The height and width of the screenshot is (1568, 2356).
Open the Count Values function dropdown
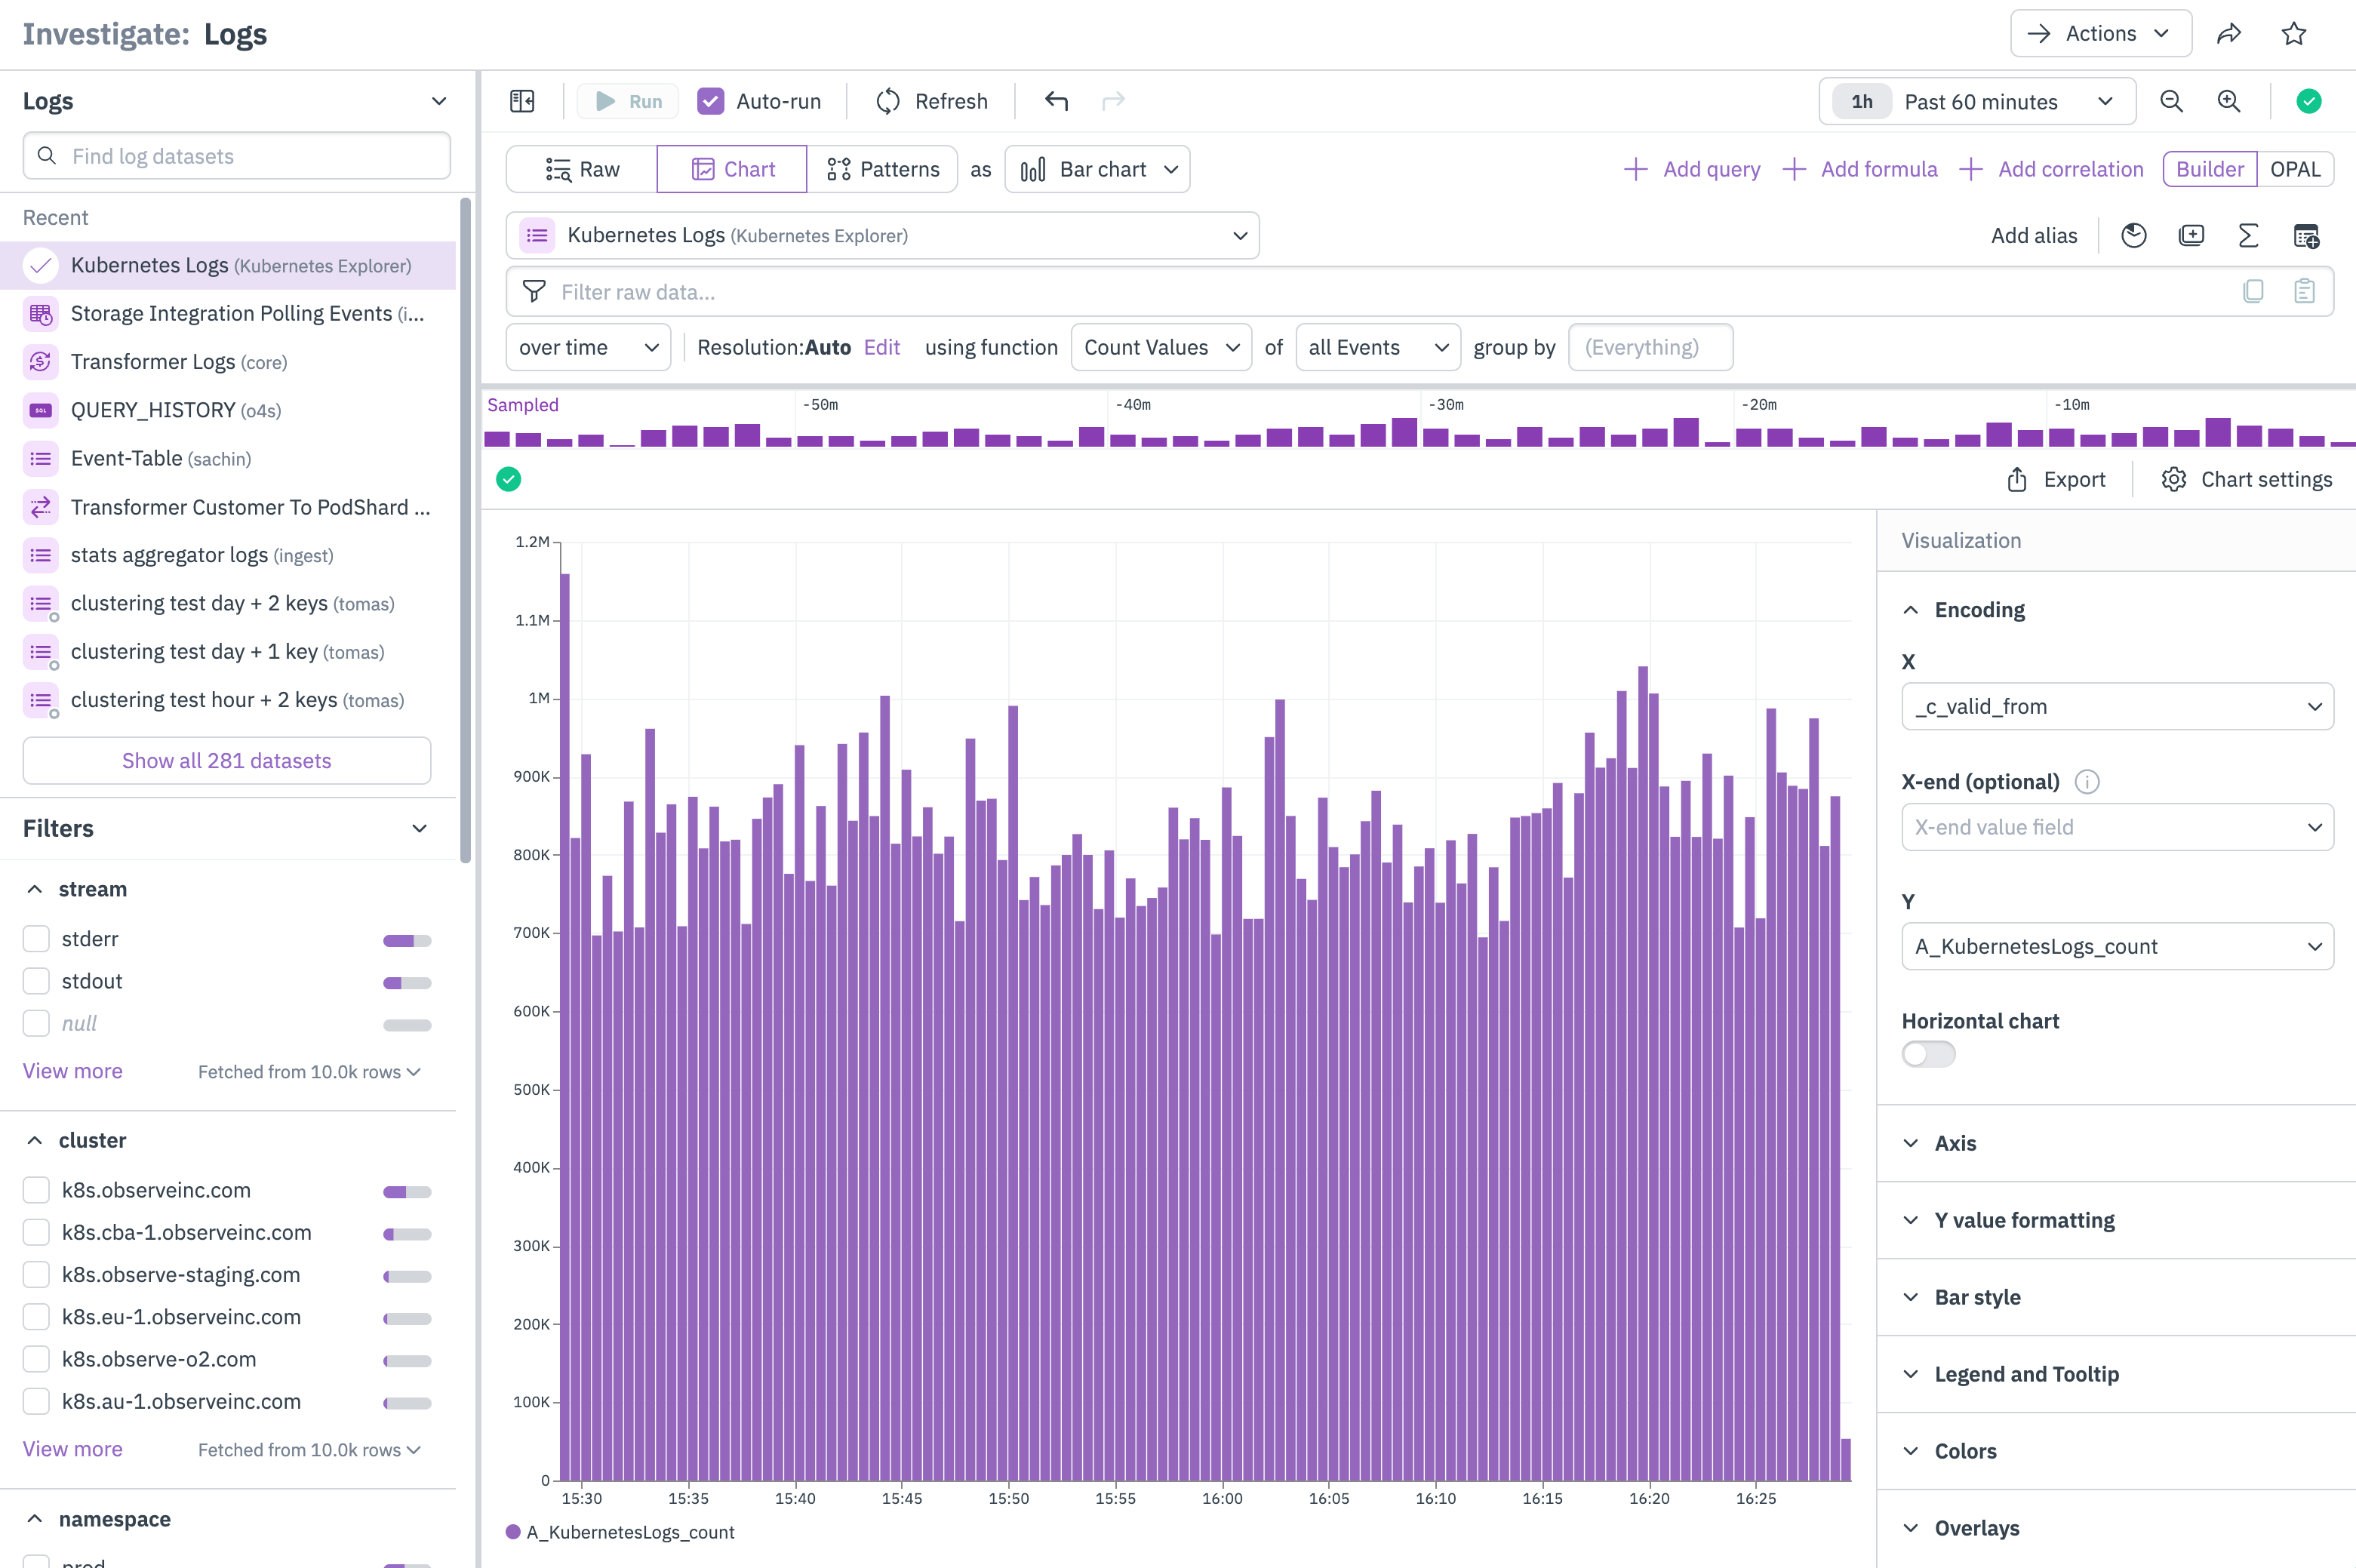(x=1160, y=347)
